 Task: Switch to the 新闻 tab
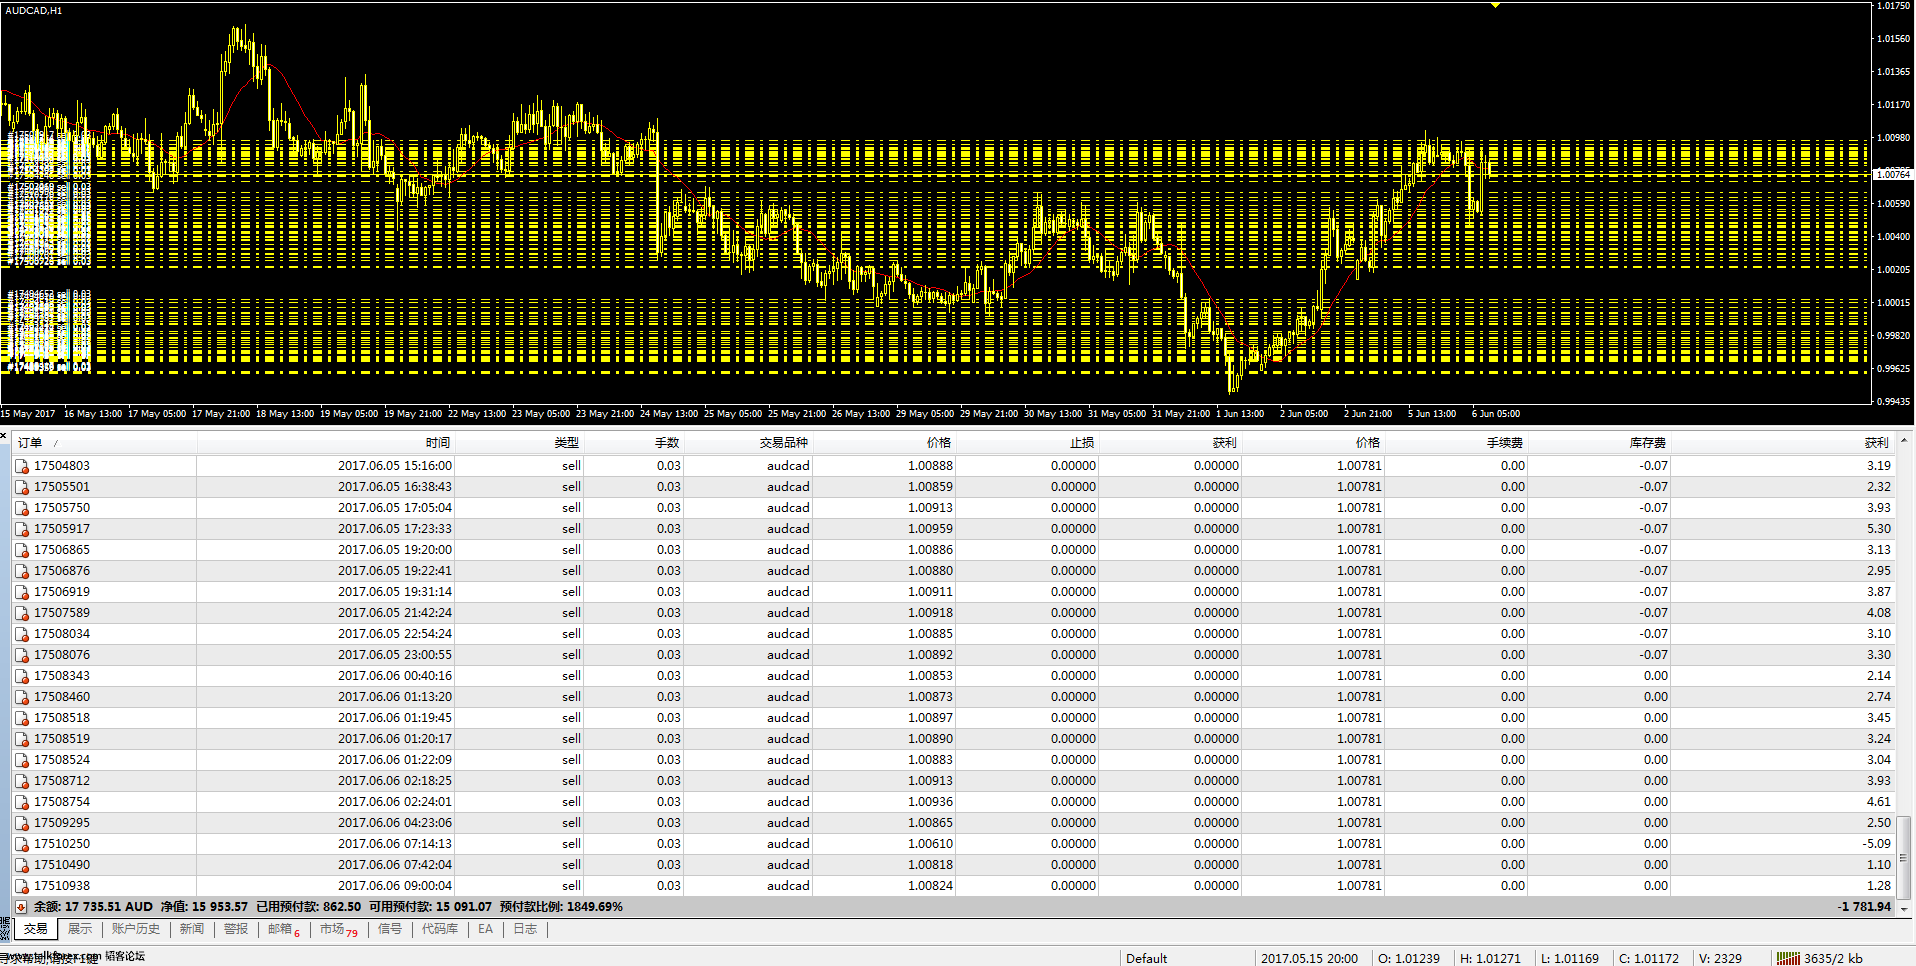192,929
